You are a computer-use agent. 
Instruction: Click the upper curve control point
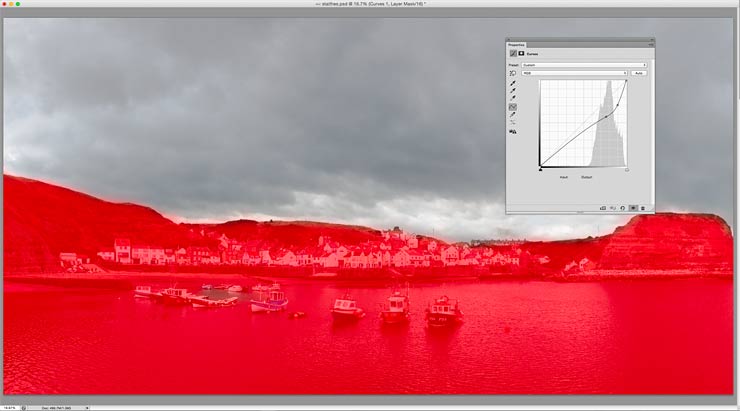(x=618, y=105)
